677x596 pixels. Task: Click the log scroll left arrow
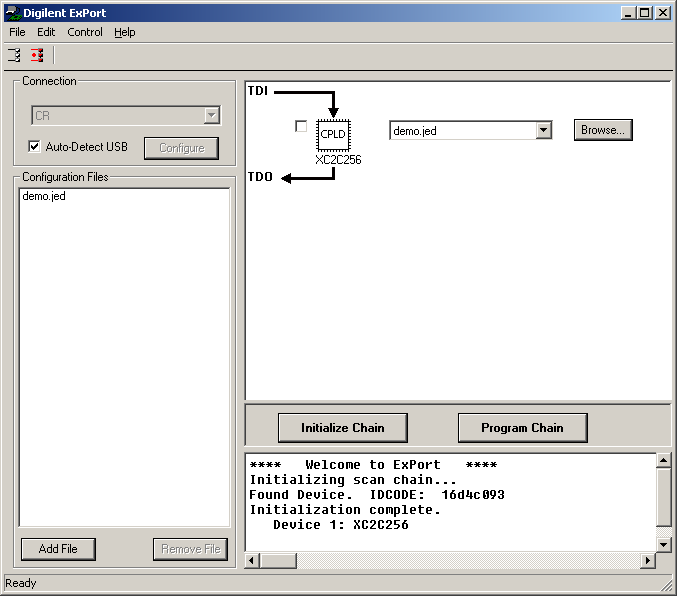click(x=252, y=561)
